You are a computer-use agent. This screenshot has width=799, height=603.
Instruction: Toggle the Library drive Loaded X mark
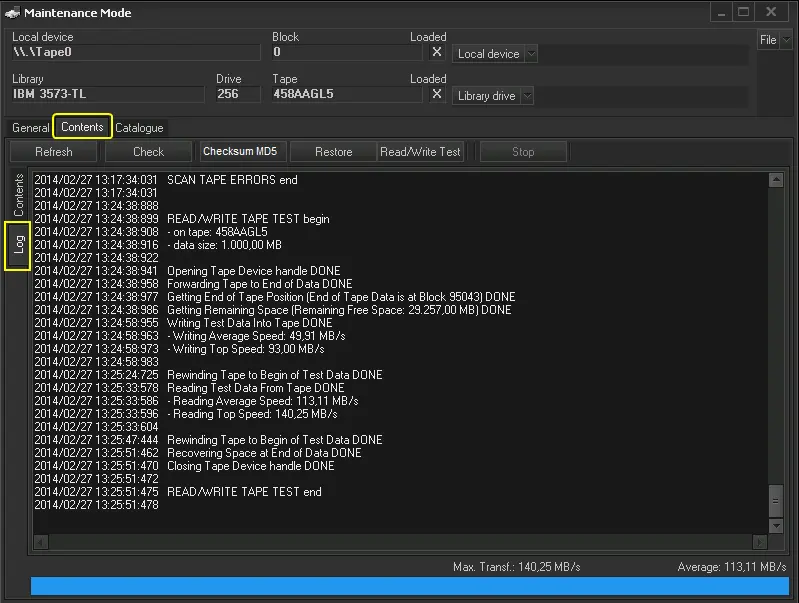[x=437, y=95]
